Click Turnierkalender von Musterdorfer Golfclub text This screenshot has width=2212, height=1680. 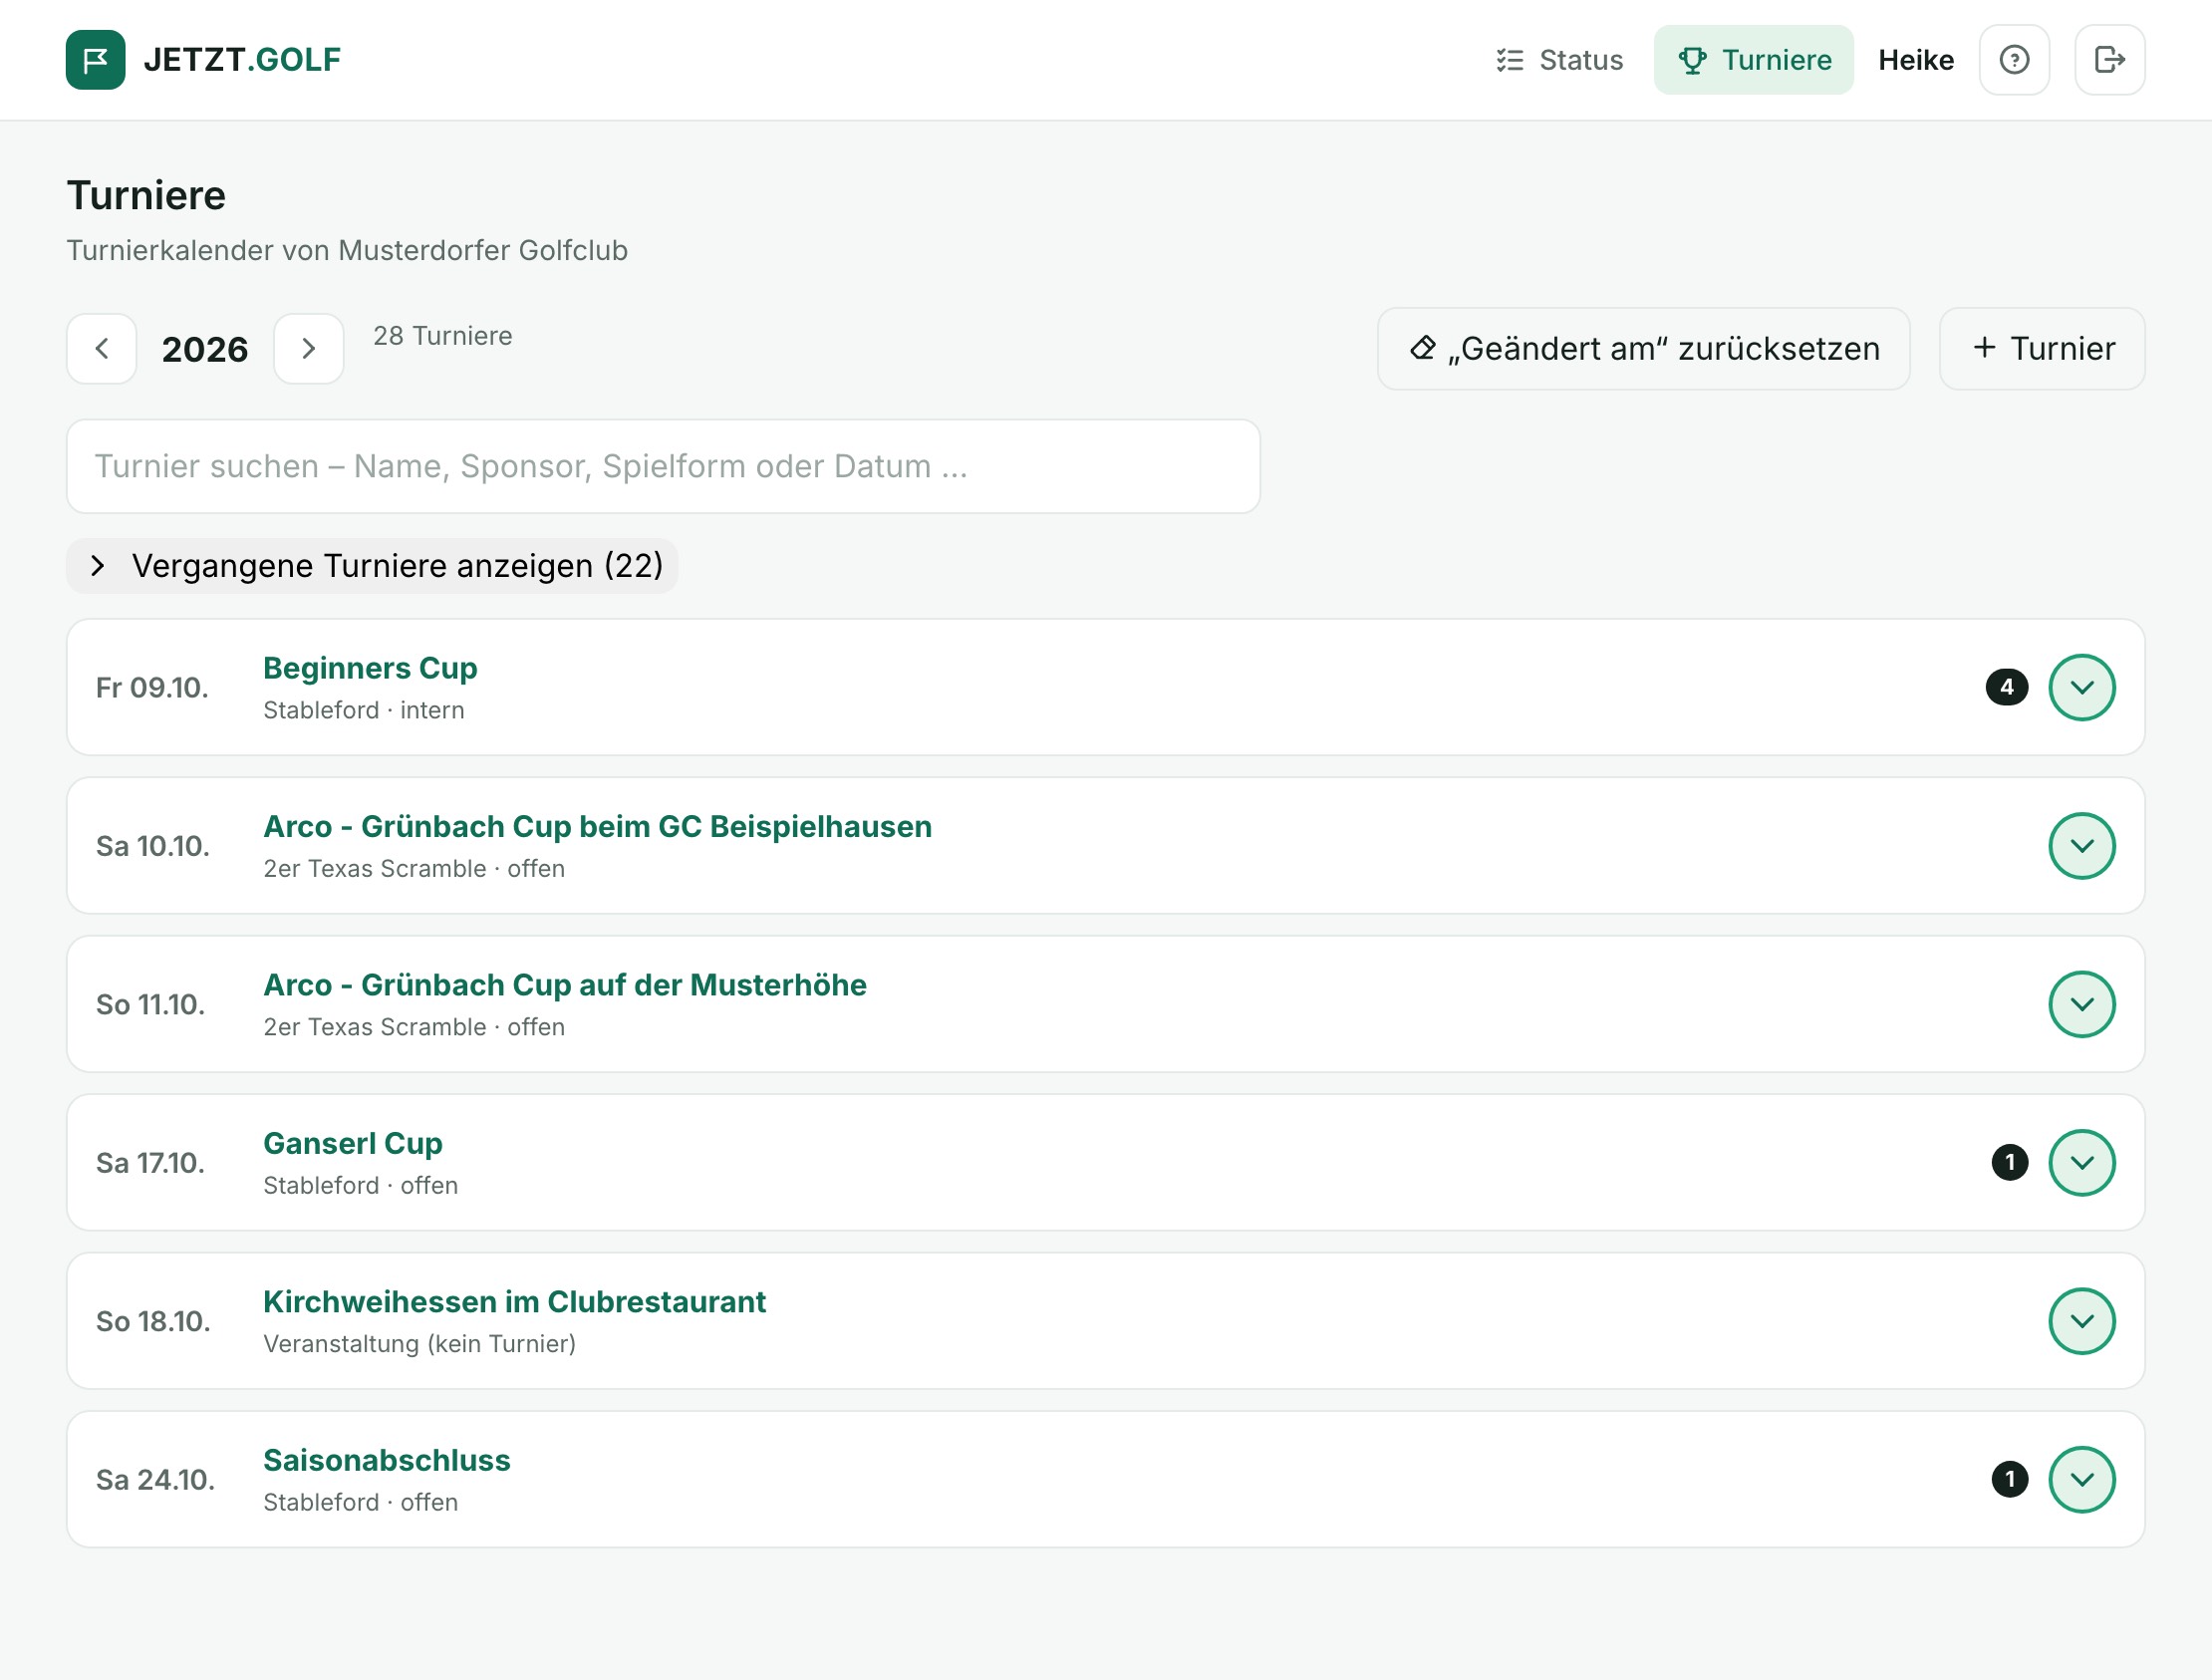pyautogui.click(x=347, y=250)
